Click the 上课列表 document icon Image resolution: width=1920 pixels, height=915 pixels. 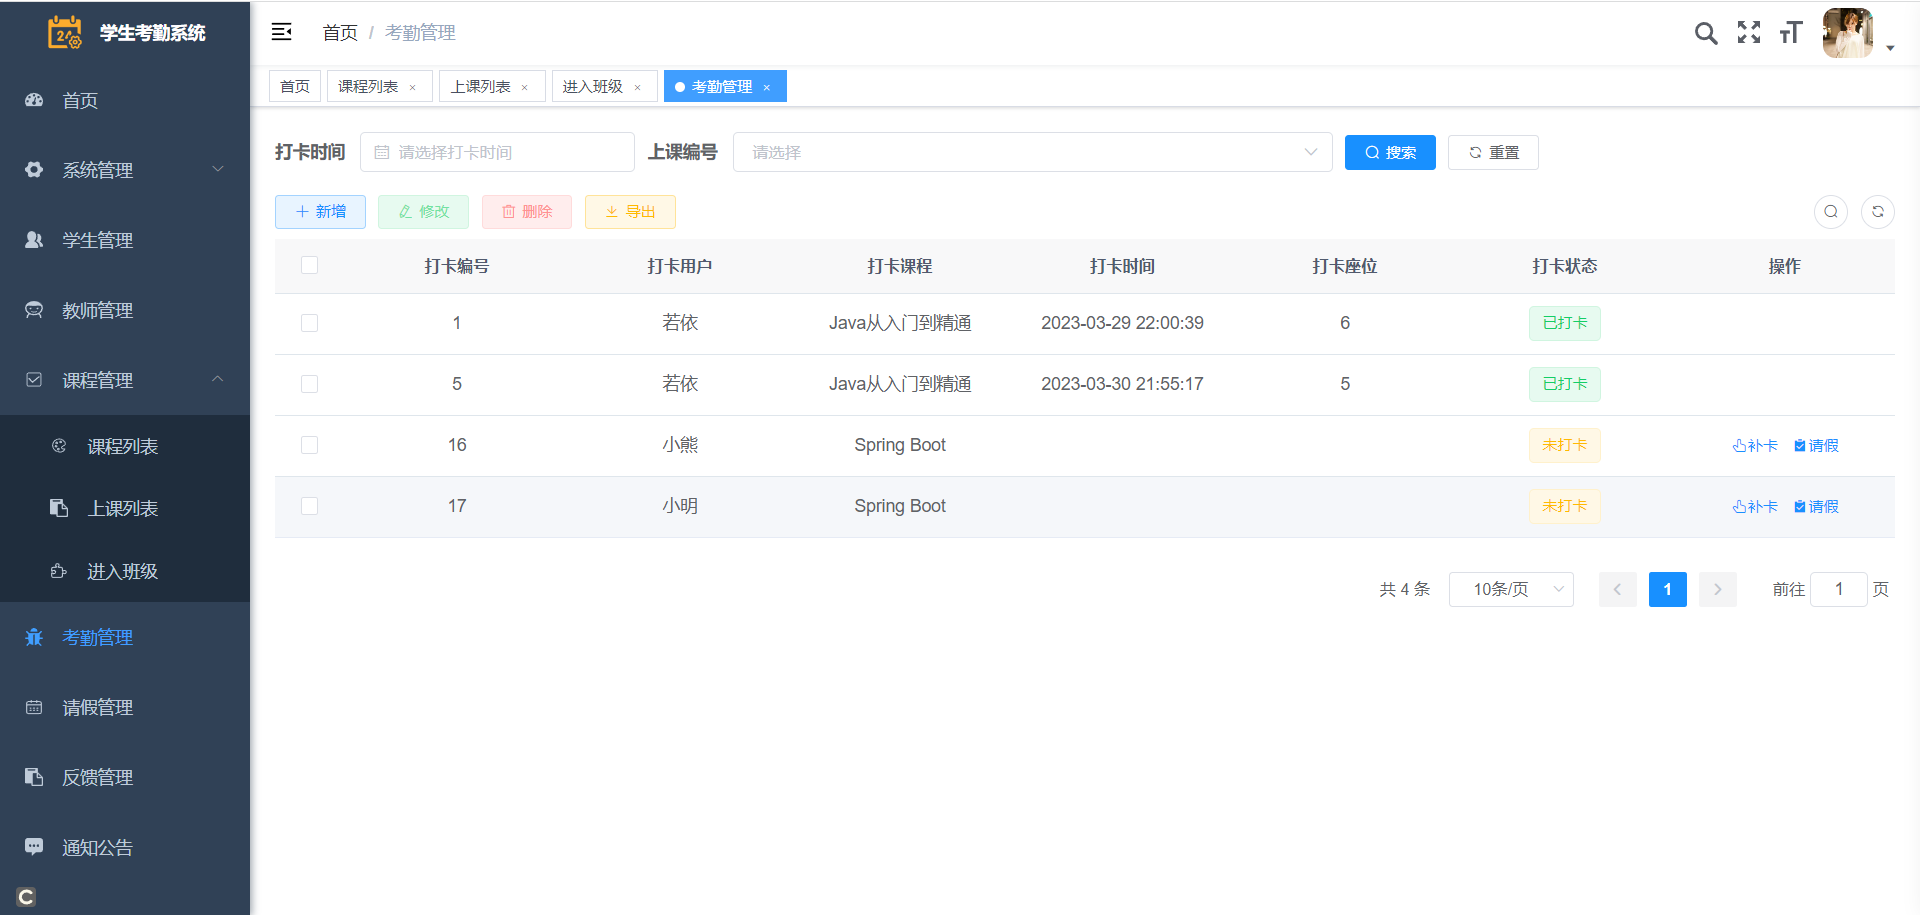point(59,508)
